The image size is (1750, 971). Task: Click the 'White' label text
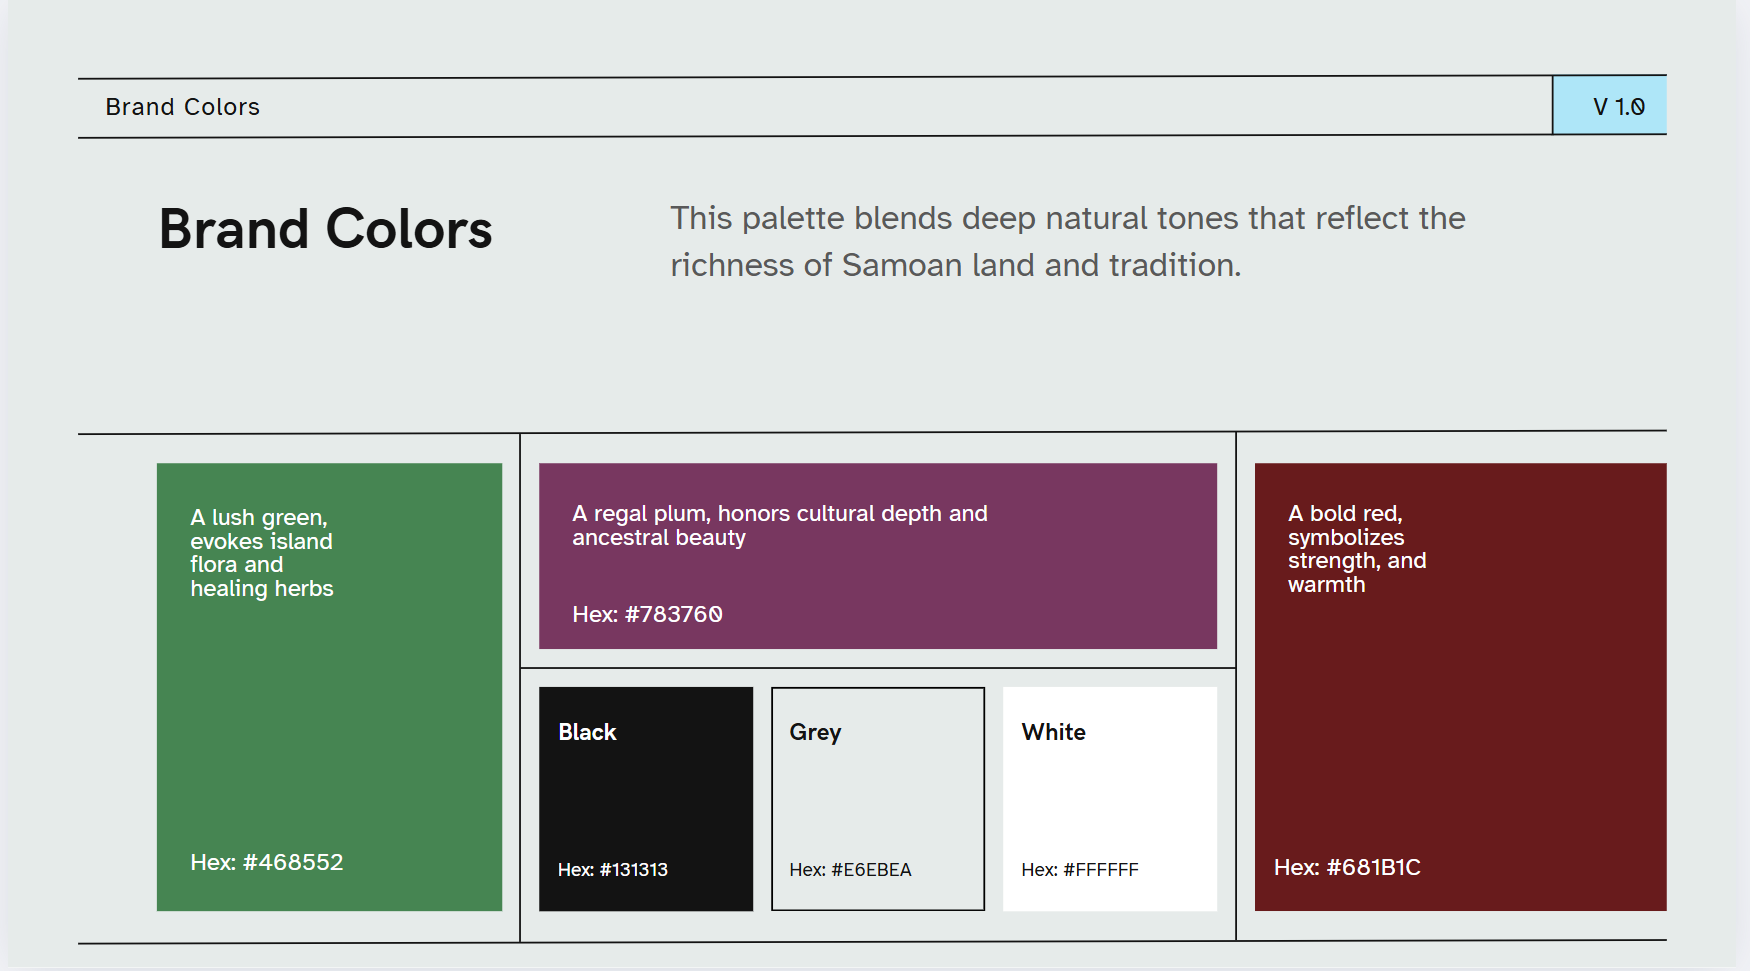coord(1053,732)
